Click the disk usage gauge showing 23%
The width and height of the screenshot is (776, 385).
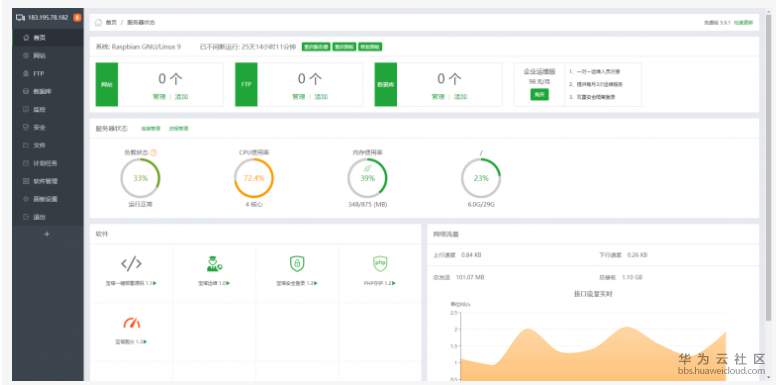coord(481,178)
